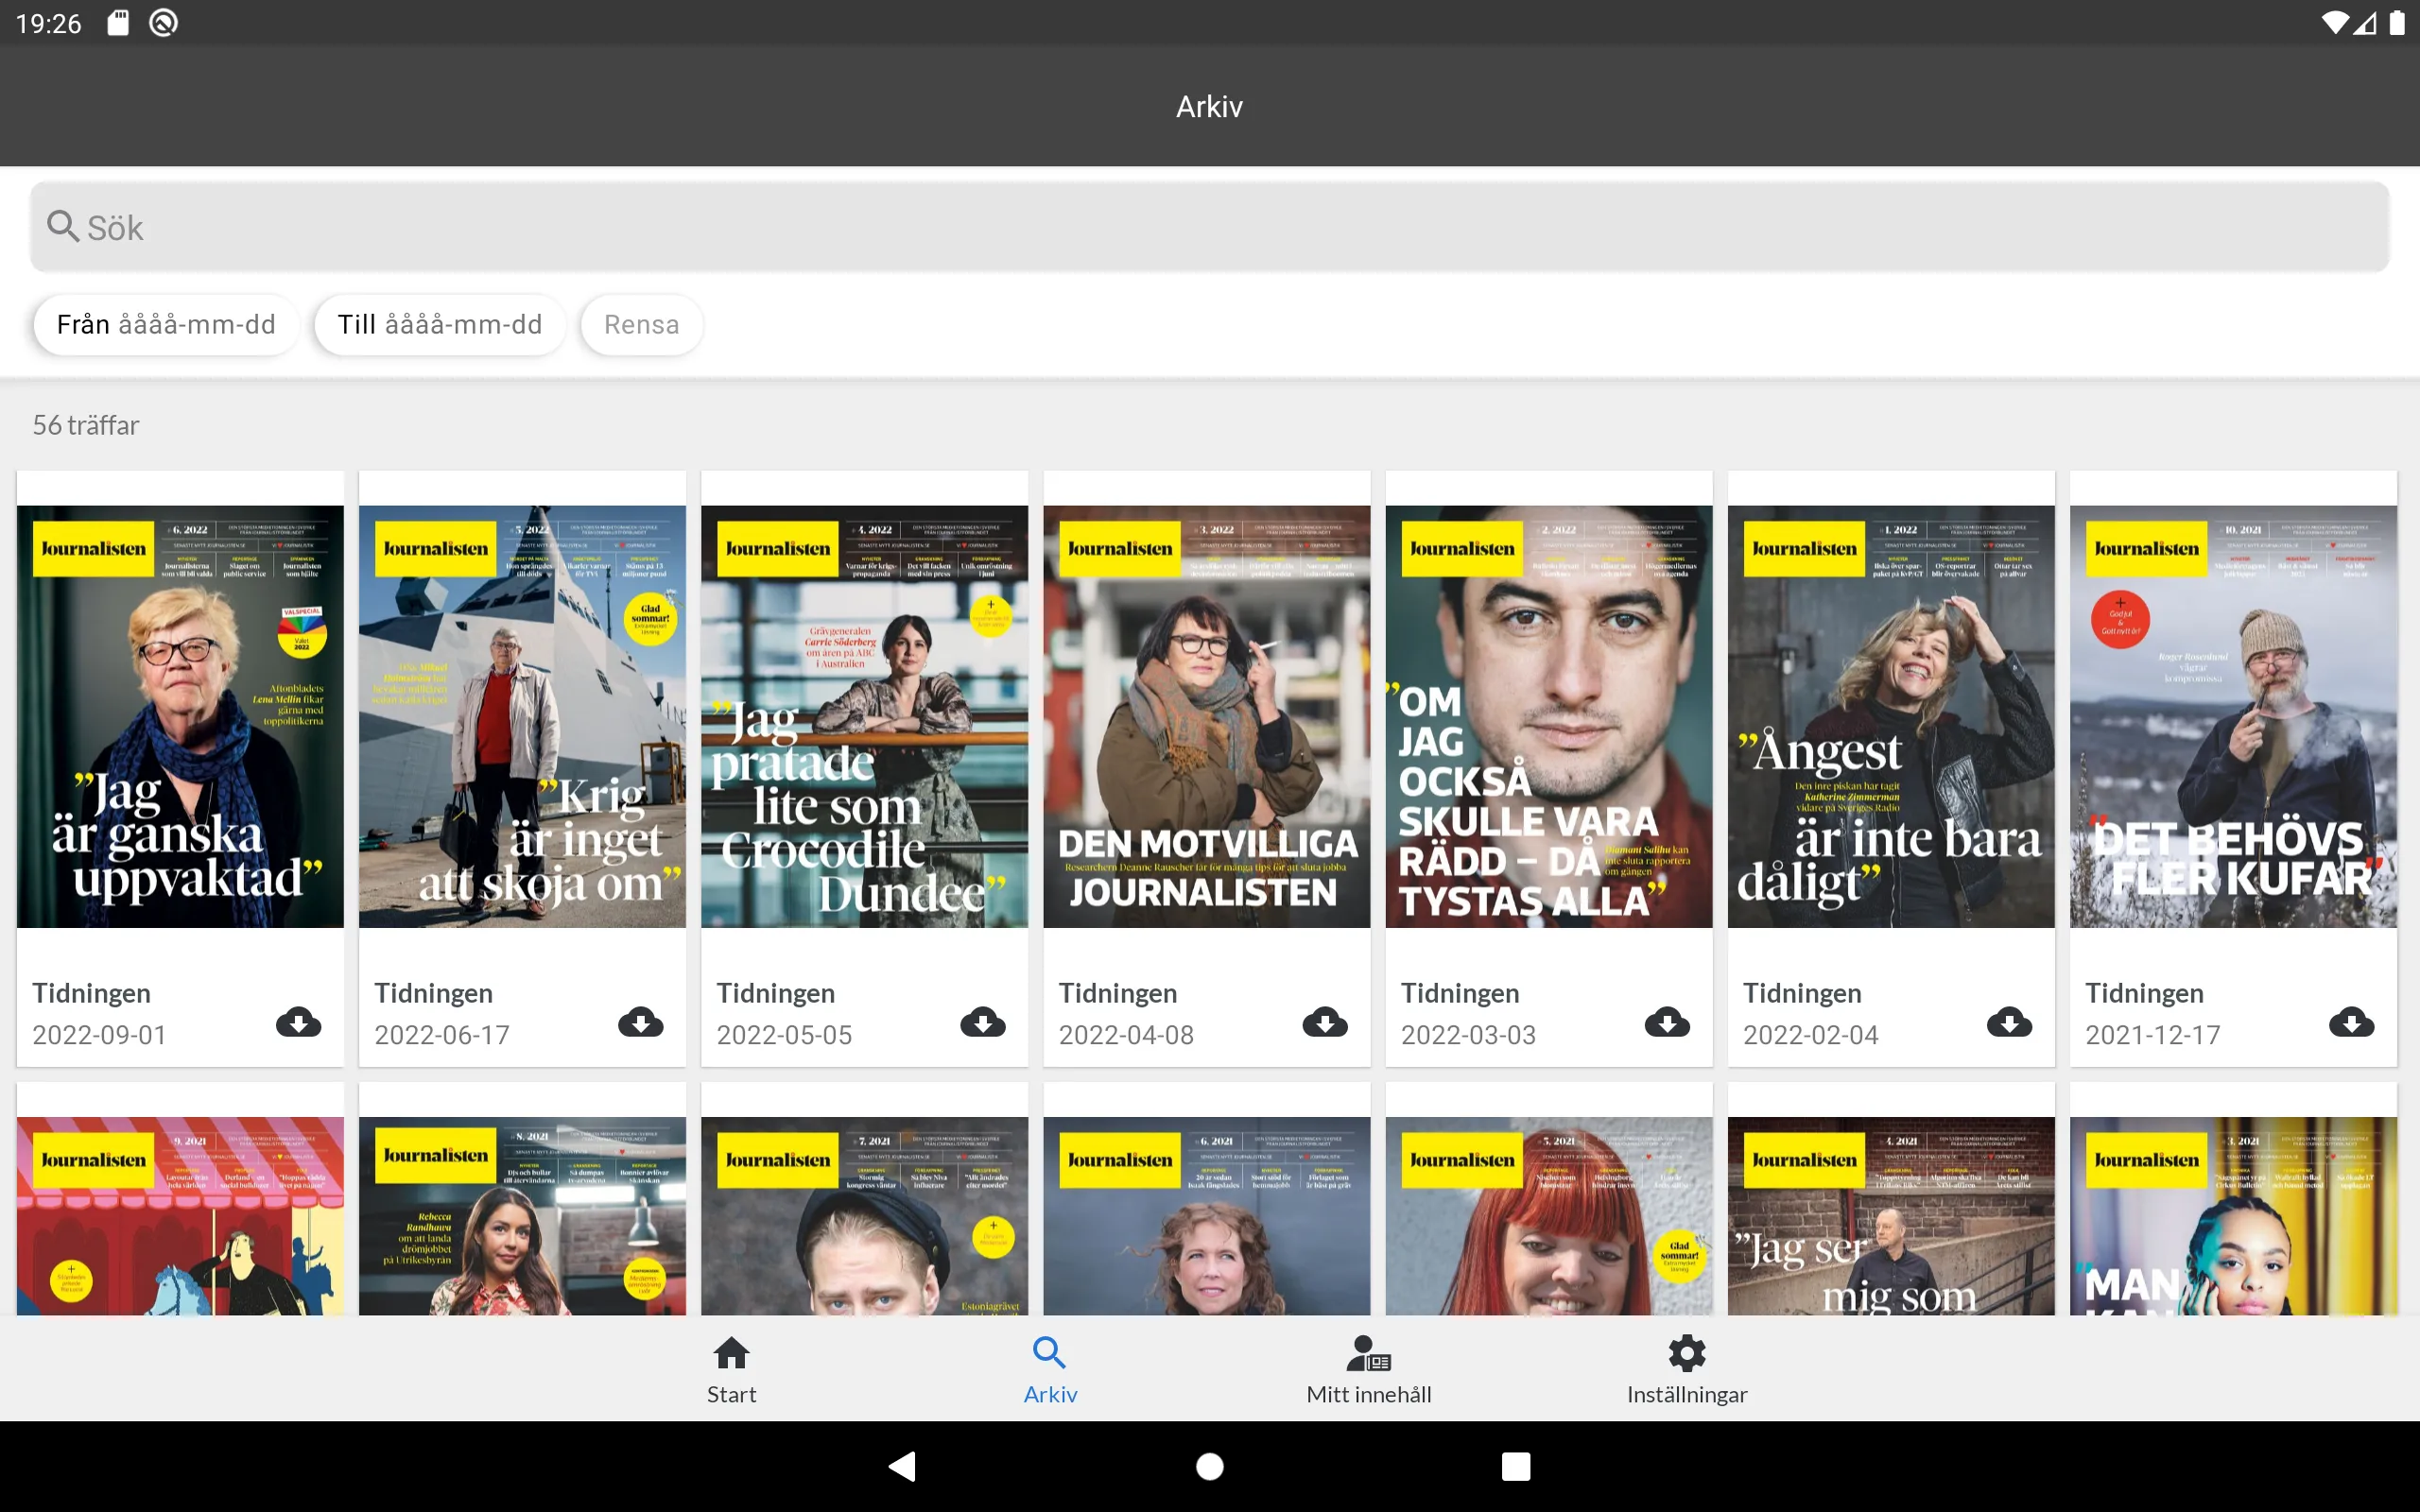Select the date text 2021-12-17
Screen dimensions: 2420x1512
click(2152, 1035)
